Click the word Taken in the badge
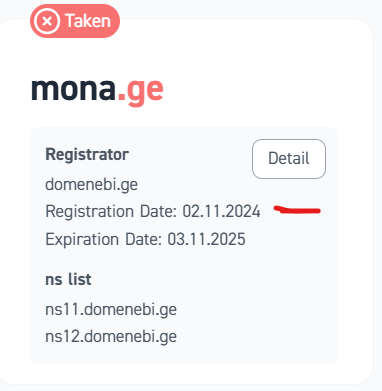 [x=88, y=21]
